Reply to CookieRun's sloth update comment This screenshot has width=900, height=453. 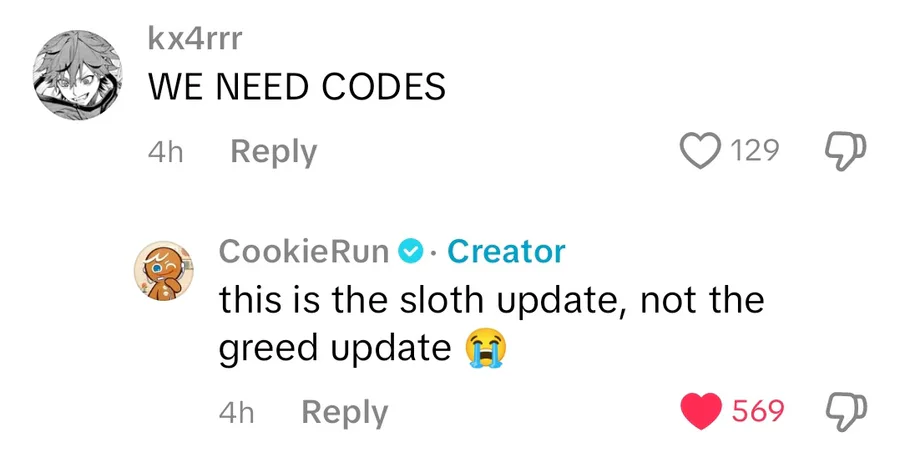coord(345,412)
